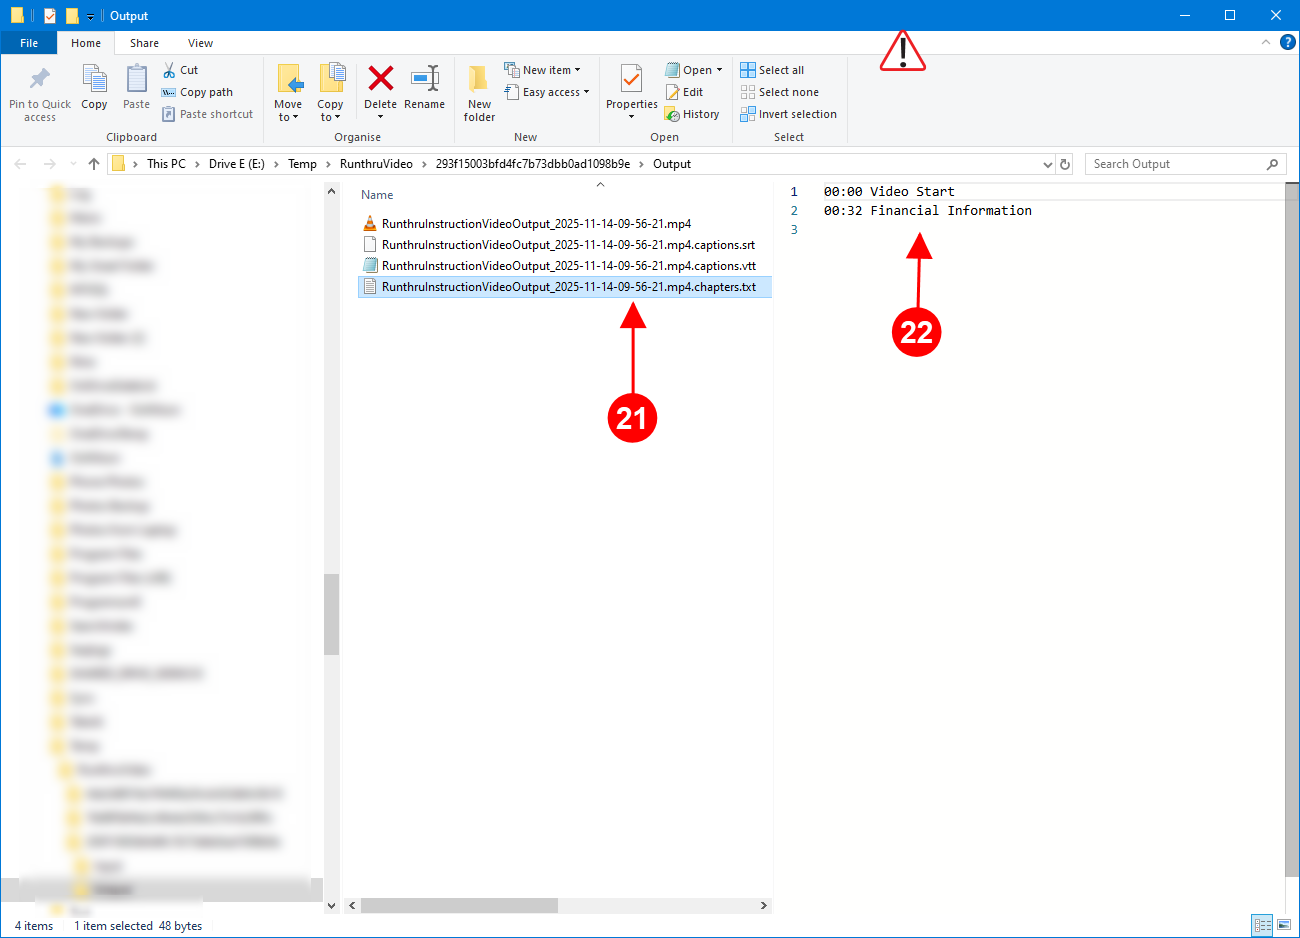Open file History in ribbon
The height and width of the screenshot is (938, 1300).
[692, 114]
